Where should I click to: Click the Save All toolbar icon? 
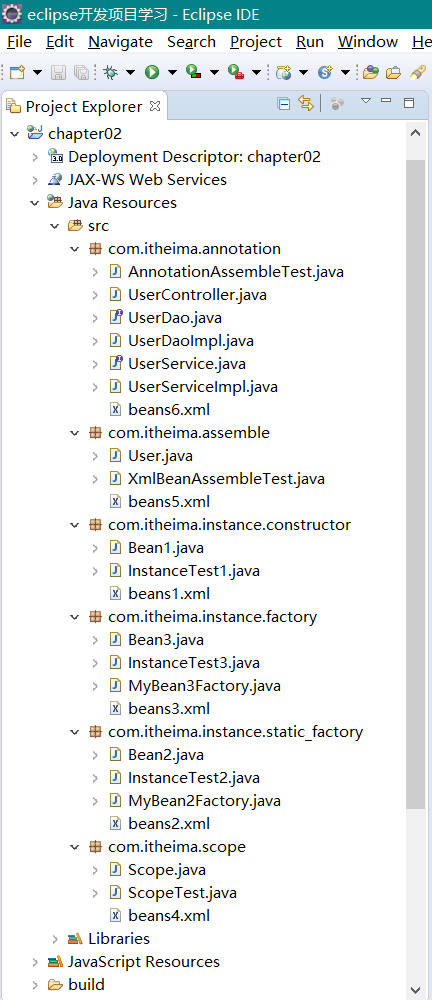(x=81, y=72)
